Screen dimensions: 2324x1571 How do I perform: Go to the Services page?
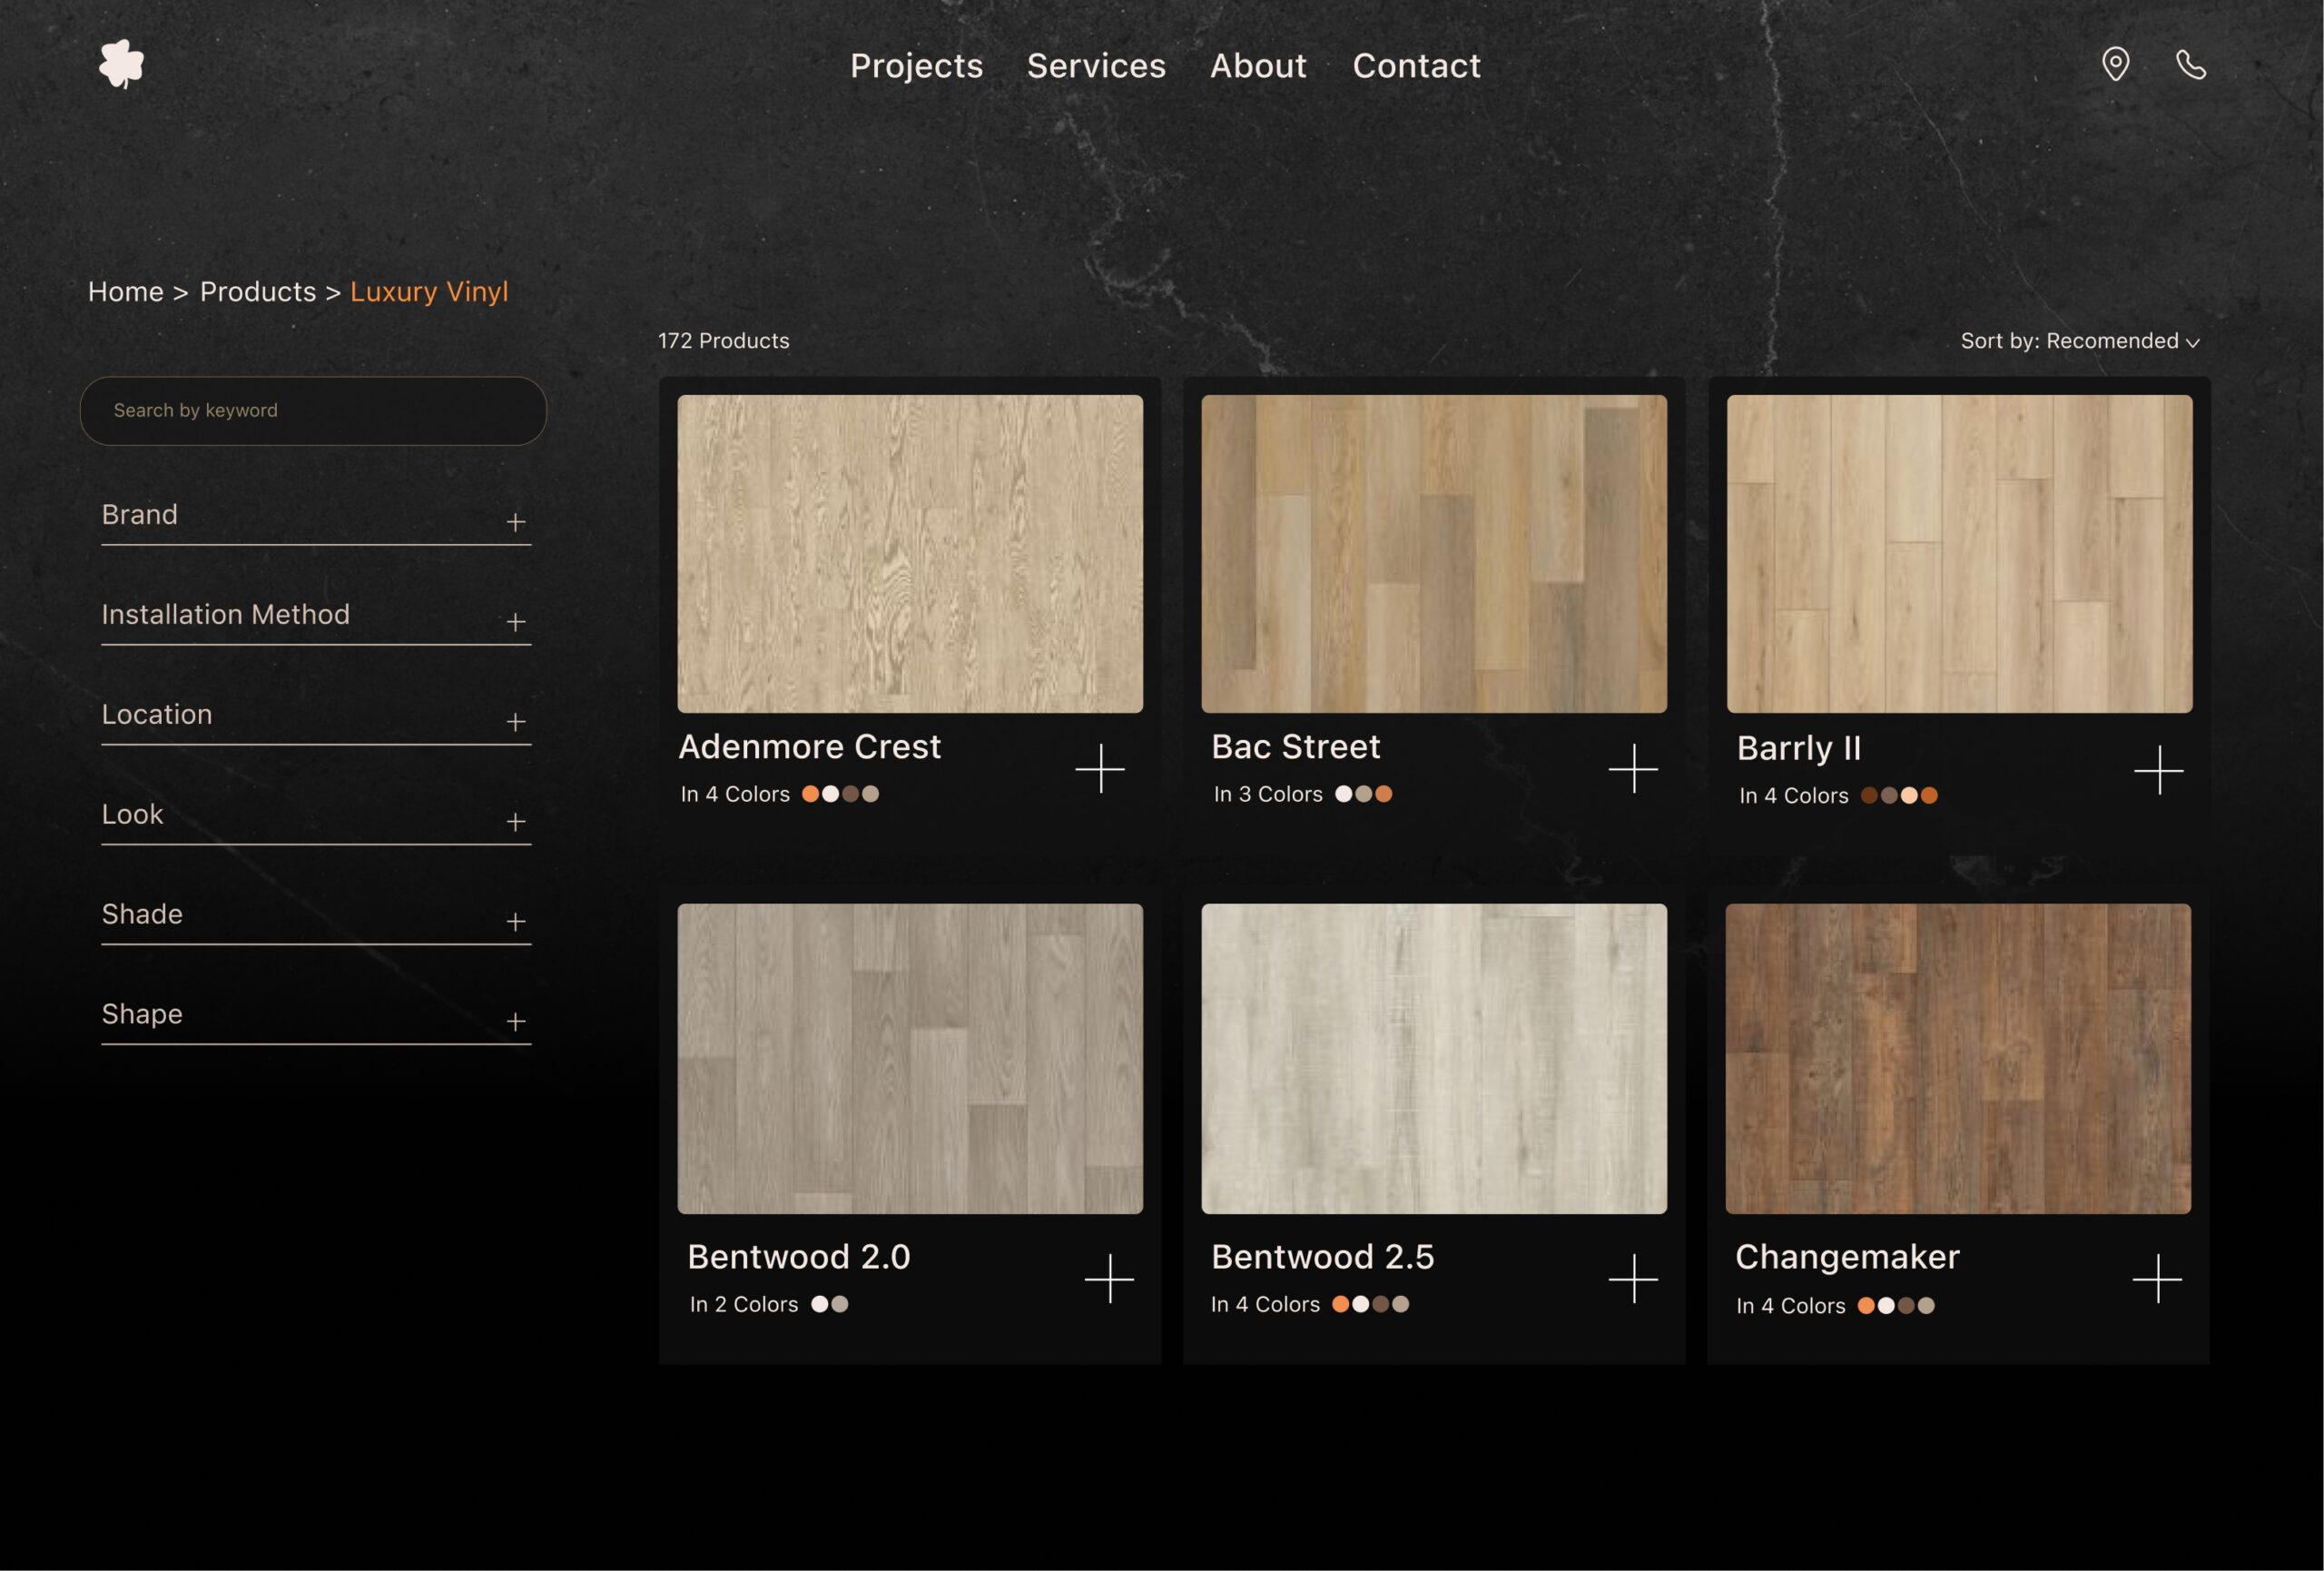(x=1096, y=66)
